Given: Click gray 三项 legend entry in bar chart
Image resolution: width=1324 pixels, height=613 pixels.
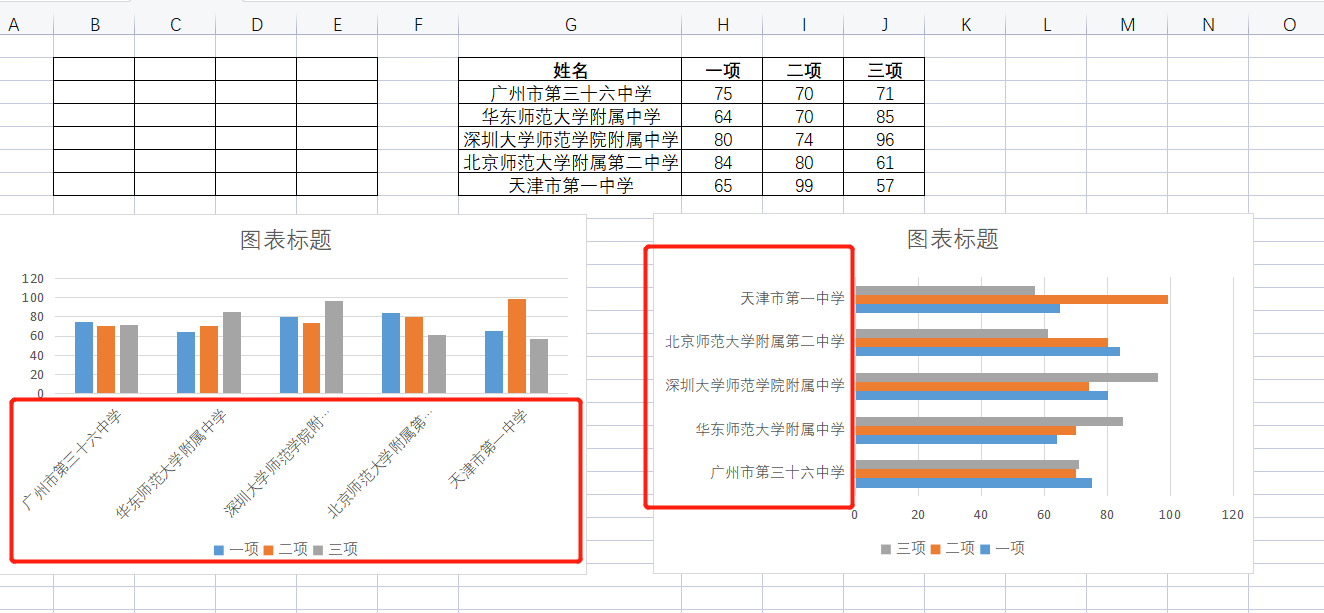Looking at the screenshot, I should click(x=903, y=548).
